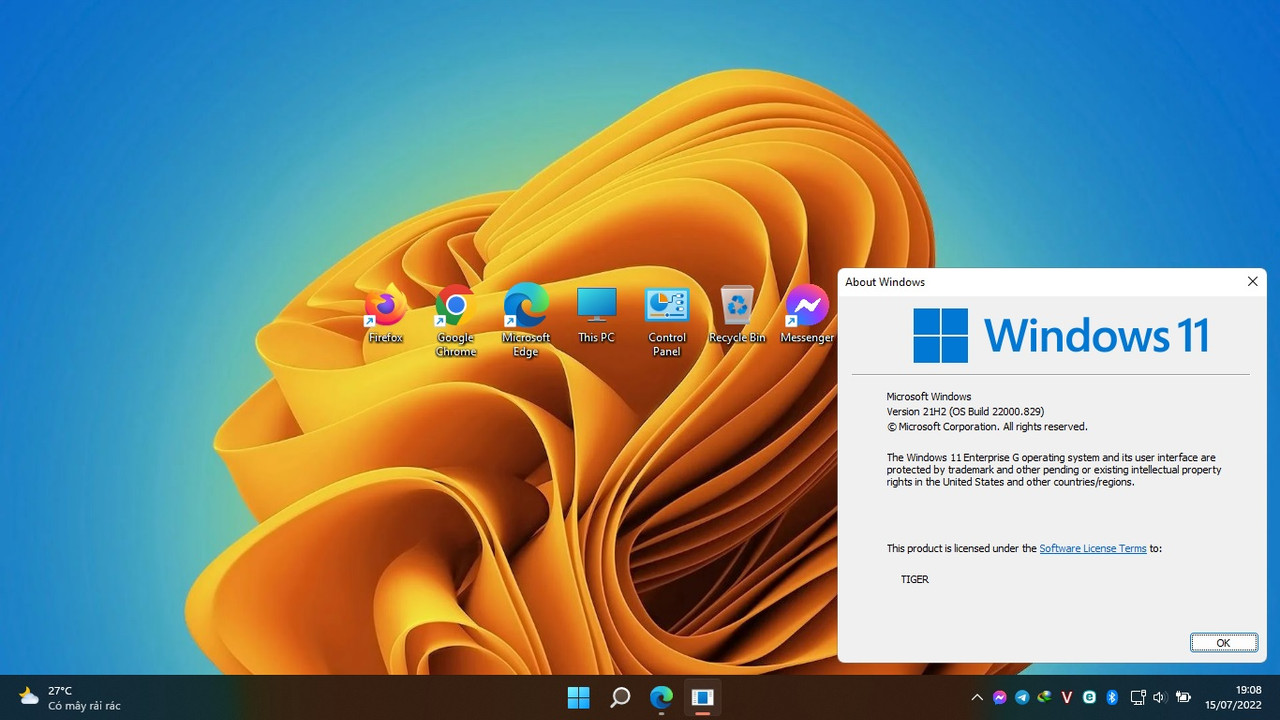Click the 'Version 21H2 (OS Build 22000.829)' text
The image size is (1280, 720).
(965, 412)
